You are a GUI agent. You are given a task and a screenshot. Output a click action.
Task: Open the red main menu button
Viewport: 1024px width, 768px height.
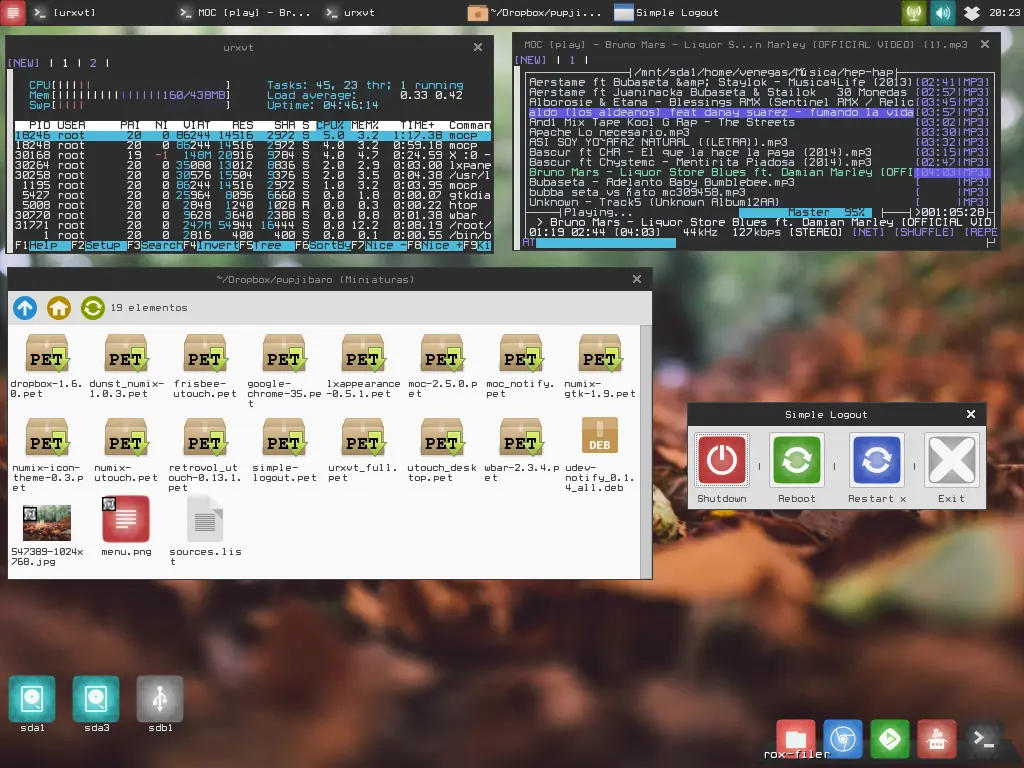(13, 12)
